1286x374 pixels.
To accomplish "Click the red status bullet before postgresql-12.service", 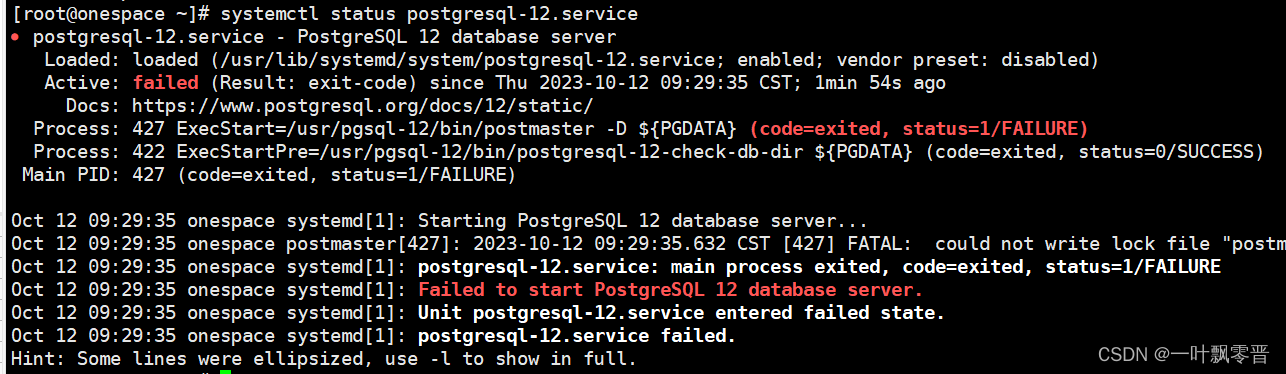I will 16,38.
